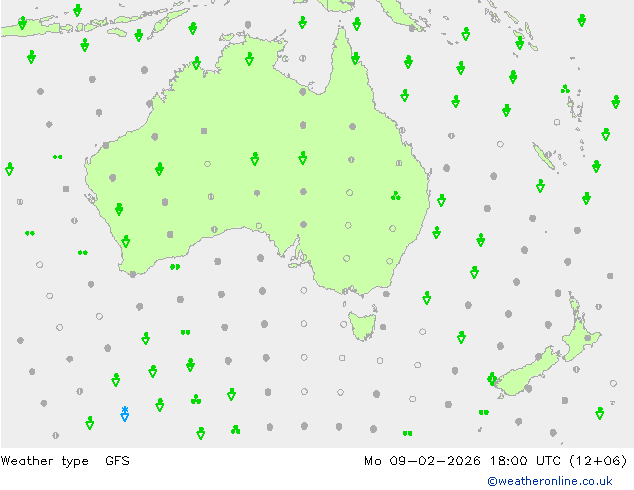Select the "(12+06)" forecast run text
The height and width of the screenshot is (490, 634).
598,460
